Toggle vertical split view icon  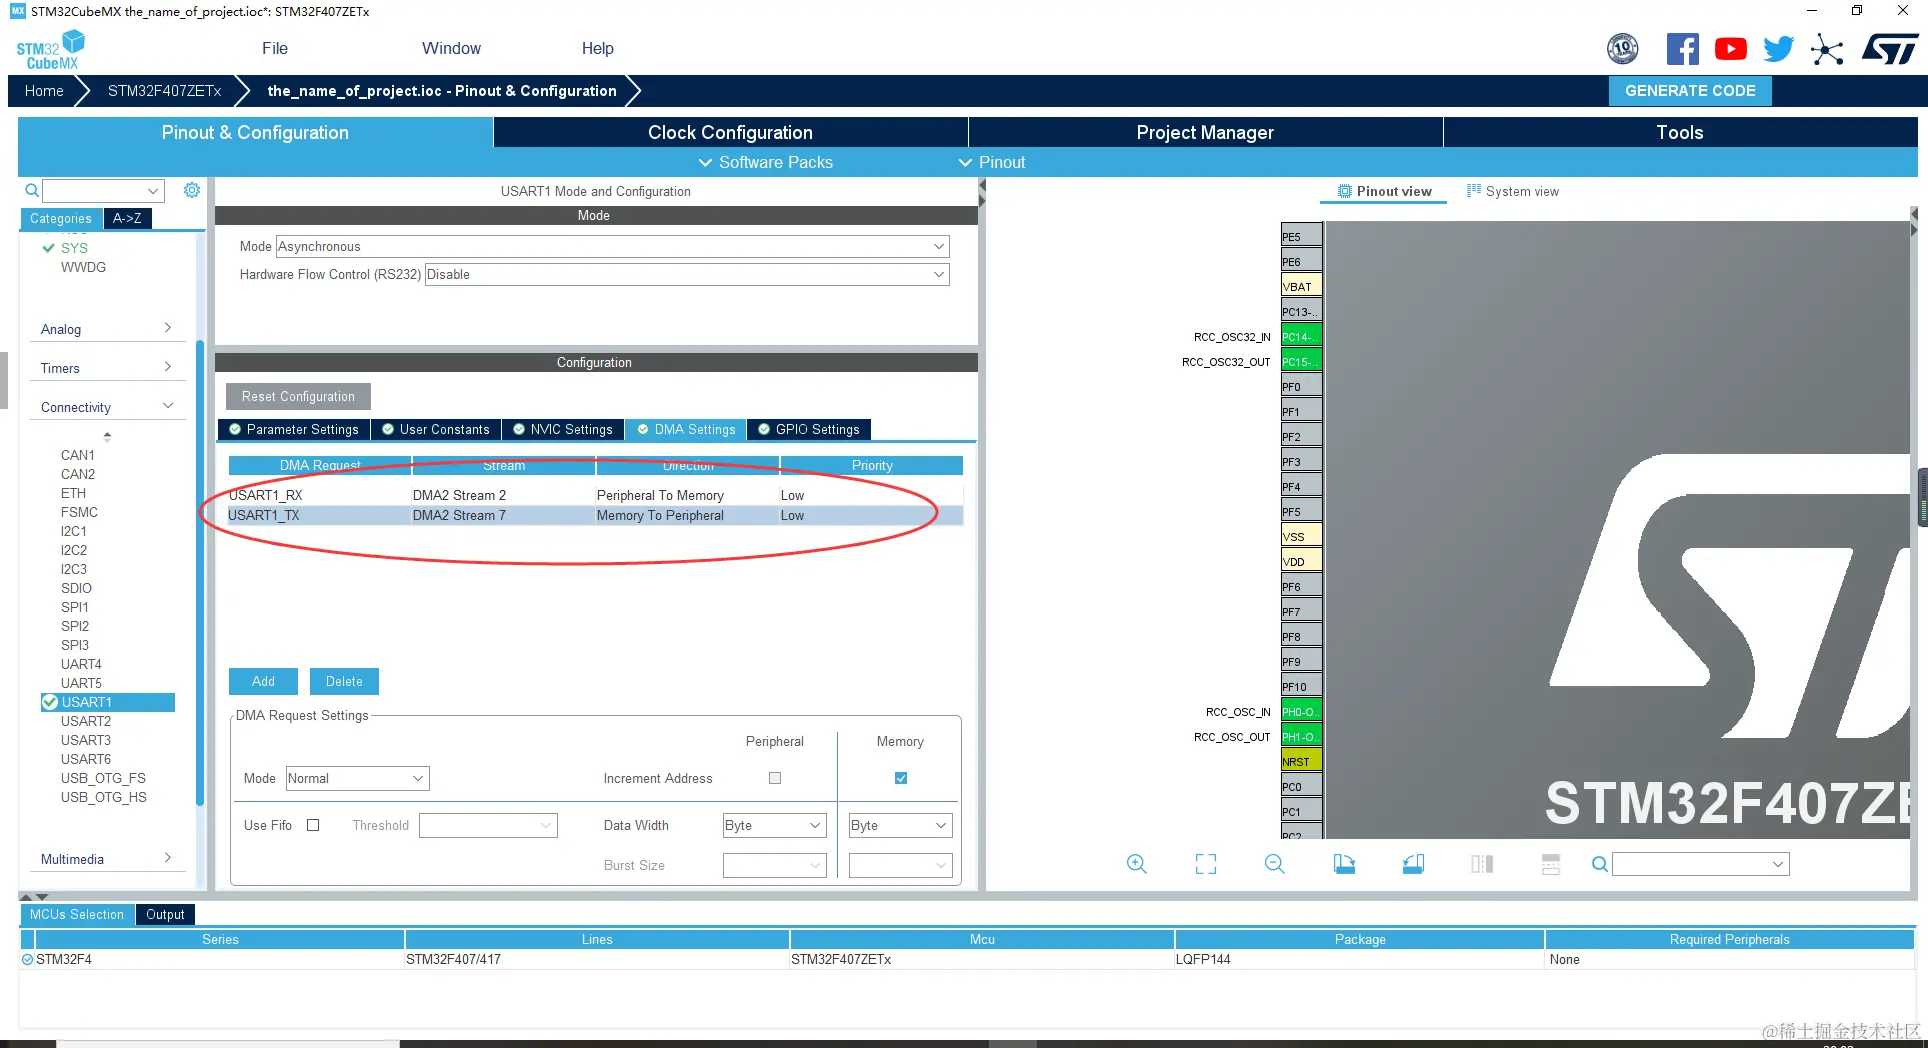pos(1482,864)
